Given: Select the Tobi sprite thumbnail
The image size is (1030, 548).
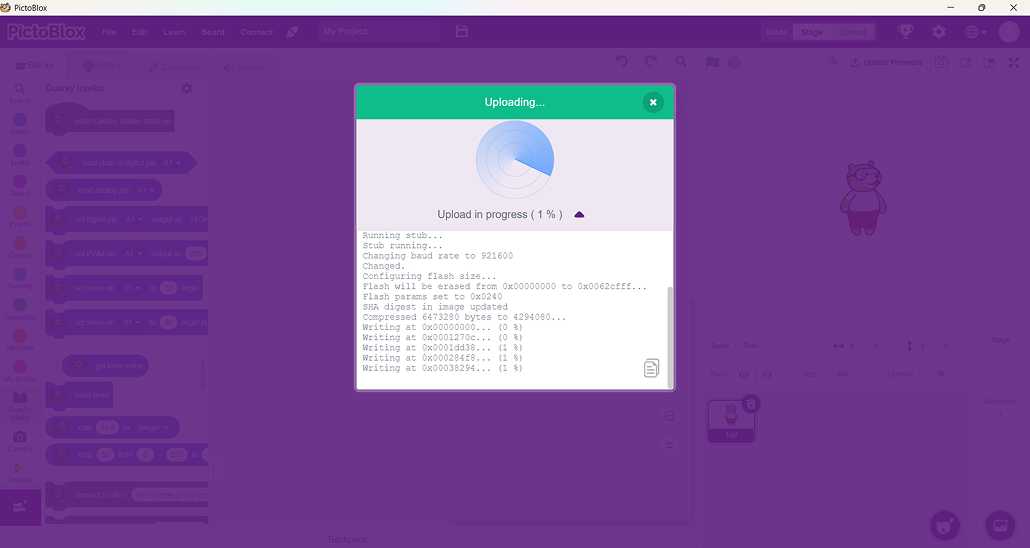Looking at the screenshot, I should tap(731, 421).
